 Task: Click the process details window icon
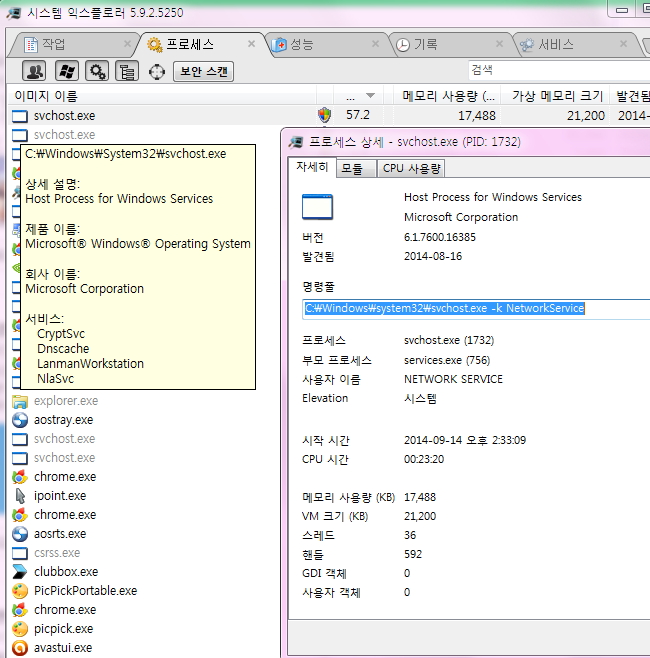click(296, 142)
